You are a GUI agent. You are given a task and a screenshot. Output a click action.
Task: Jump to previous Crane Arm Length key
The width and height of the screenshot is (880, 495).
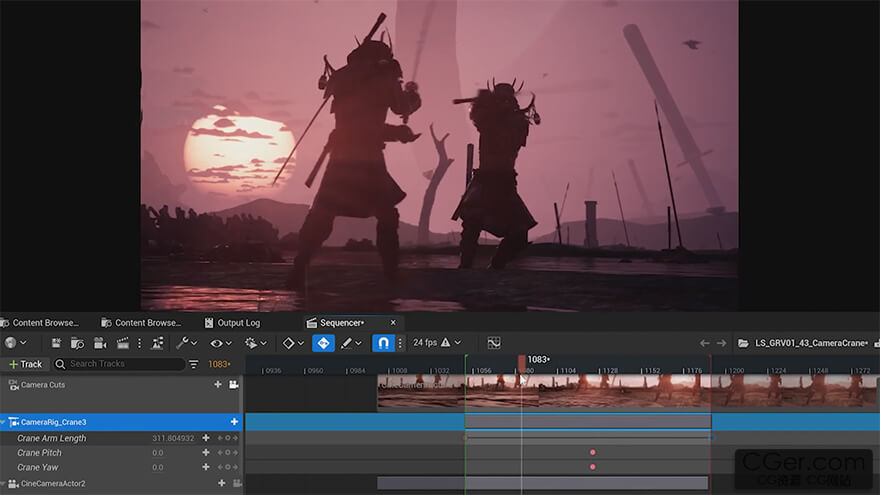(x=219, y=438)
